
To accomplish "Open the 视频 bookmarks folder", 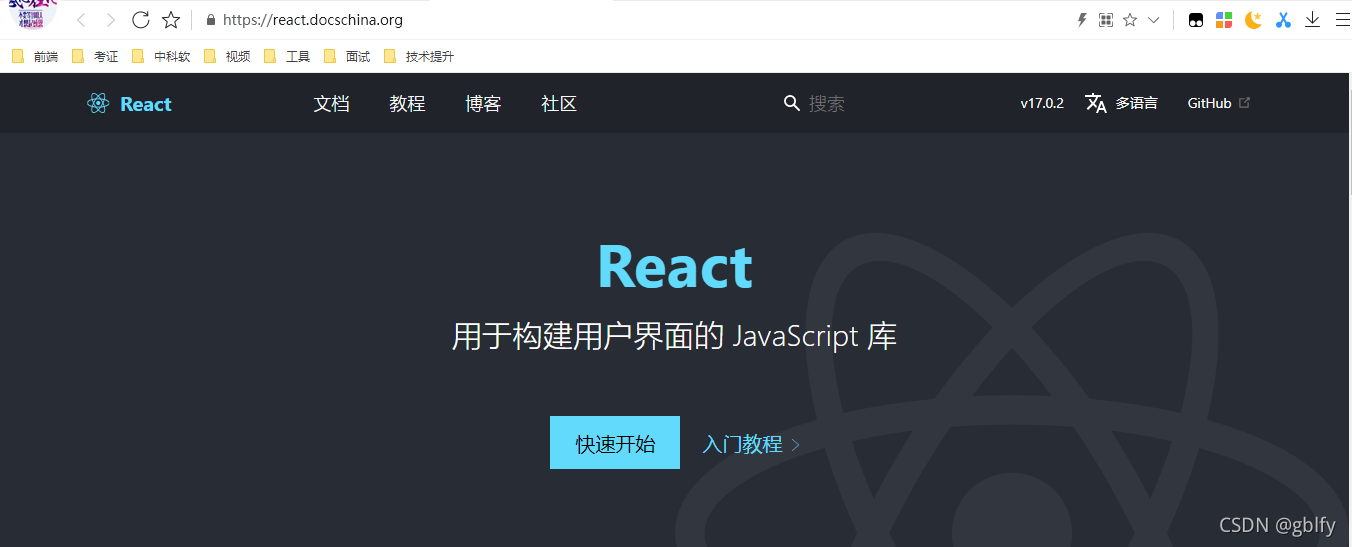I will (227, 57).
